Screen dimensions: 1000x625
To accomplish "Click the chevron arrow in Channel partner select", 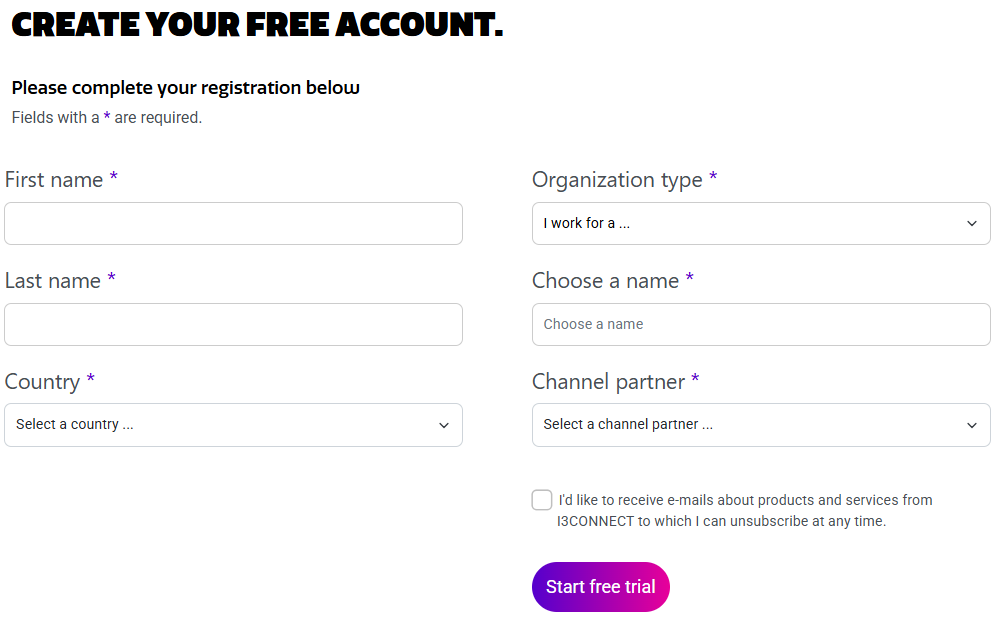I will [972, 425].
